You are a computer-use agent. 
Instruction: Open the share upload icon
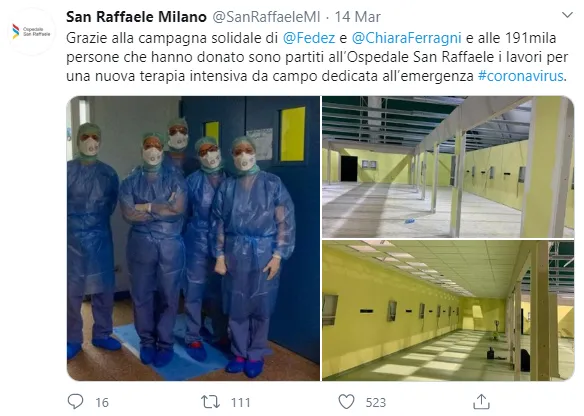(481, 402)
